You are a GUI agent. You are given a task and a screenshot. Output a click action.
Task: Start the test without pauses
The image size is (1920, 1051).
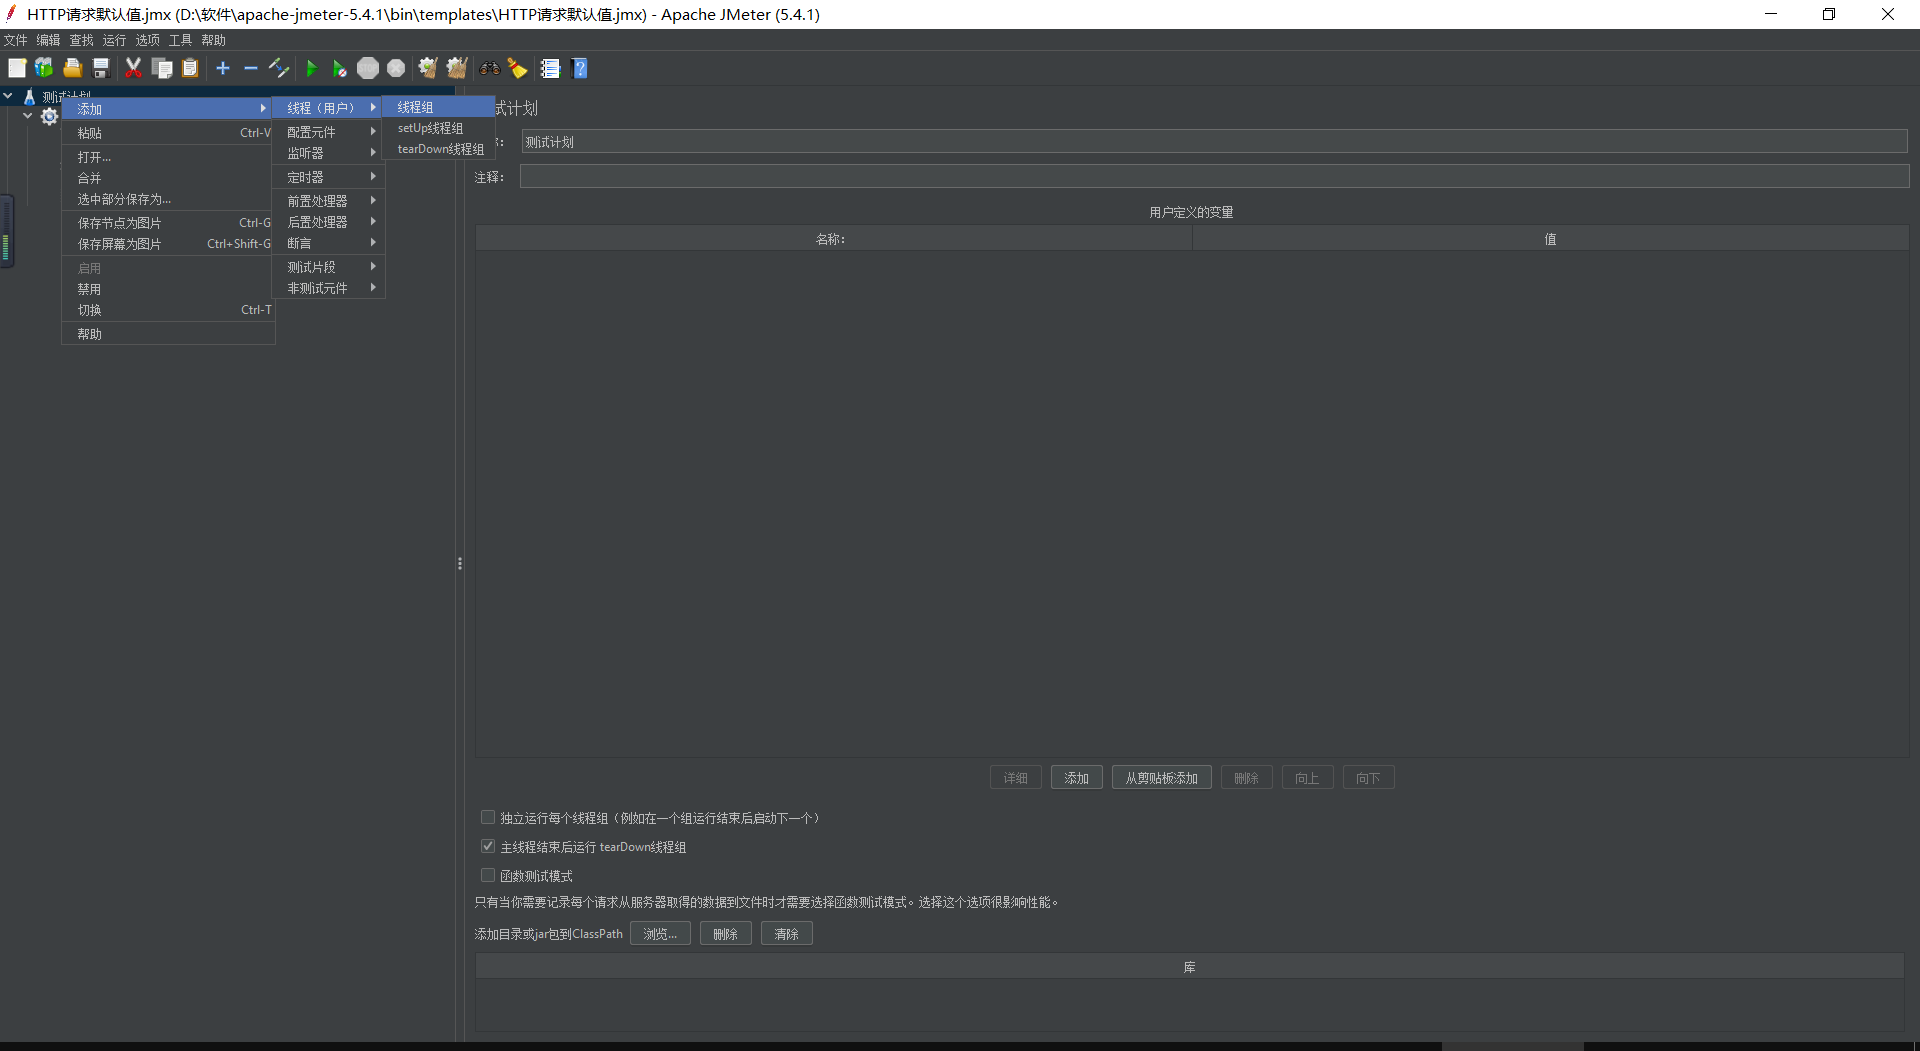(339, 68)
